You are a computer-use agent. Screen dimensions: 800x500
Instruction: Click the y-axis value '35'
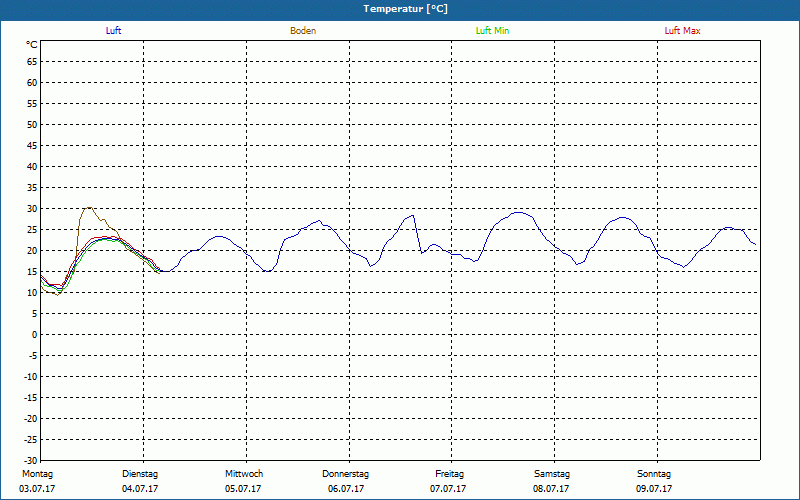click(x=32, y=188)
